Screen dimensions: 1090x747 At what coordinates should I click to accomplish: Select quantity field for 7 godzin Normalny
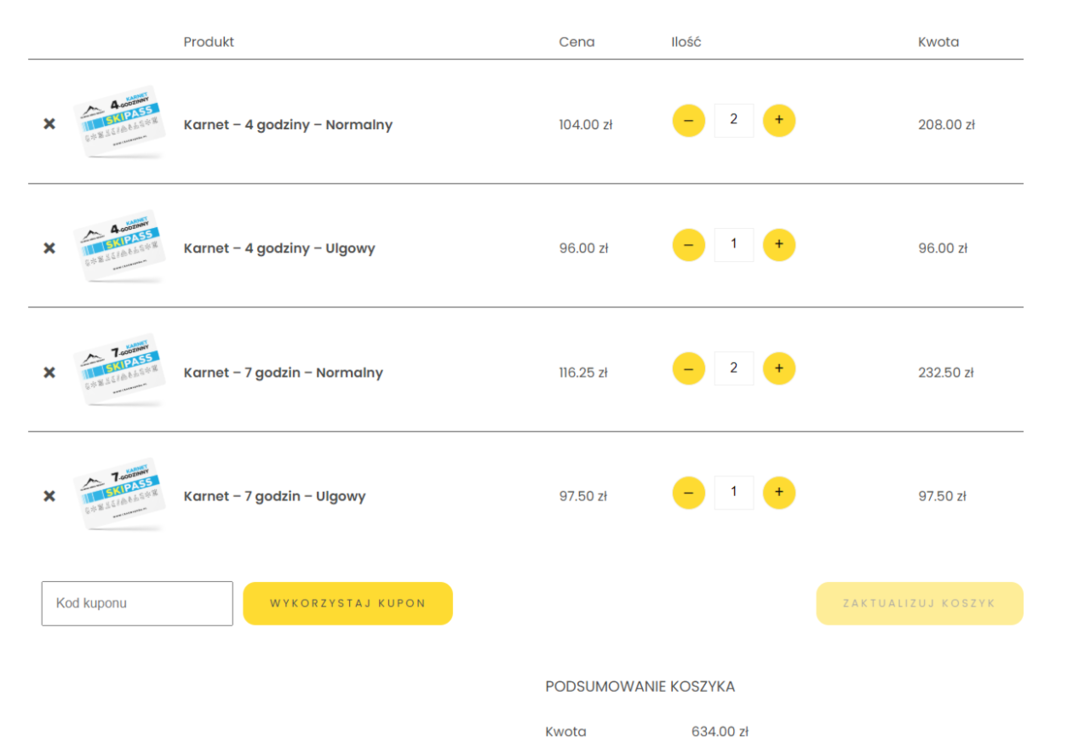click(x=733, y=368)
